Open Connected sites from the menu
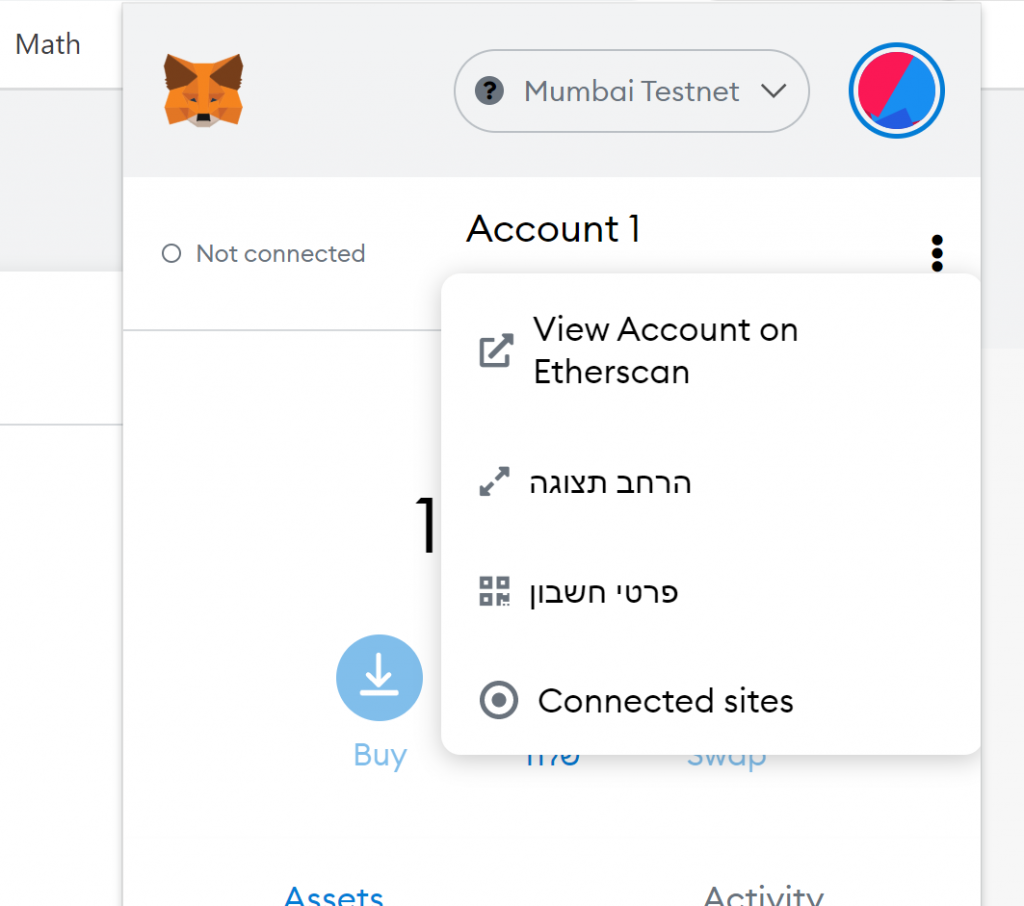Image resolution: width=1024 pixels, height=906 pixels. [665, 701]
